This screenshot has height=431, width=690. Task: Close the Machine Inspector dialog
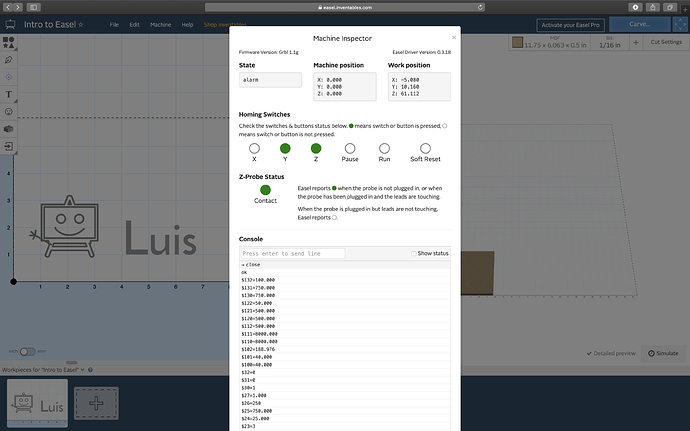point(454,37)
